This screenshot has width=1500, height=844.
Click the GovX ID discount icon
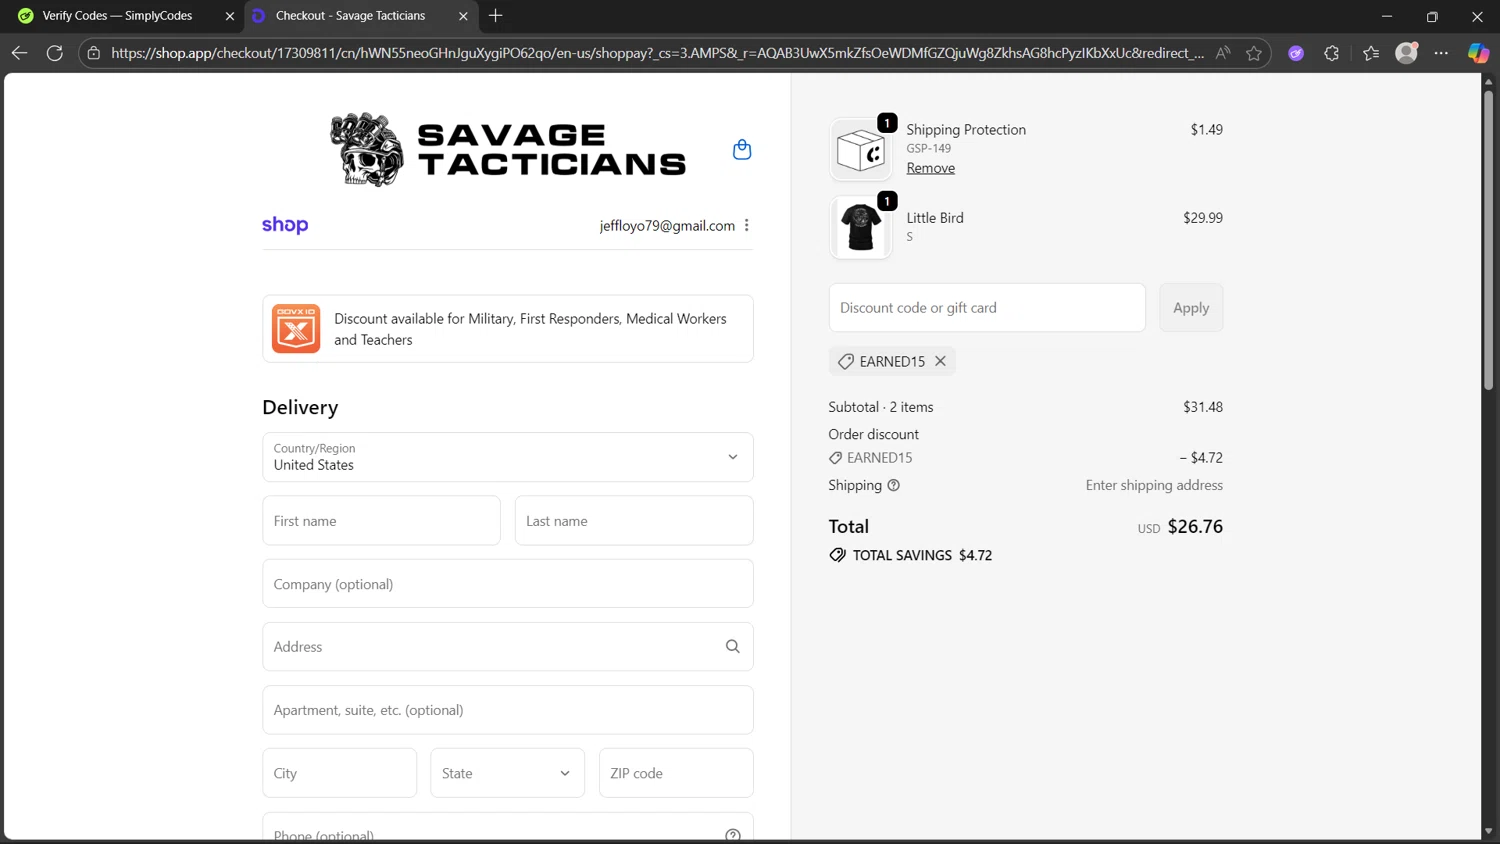coord(296,329)
